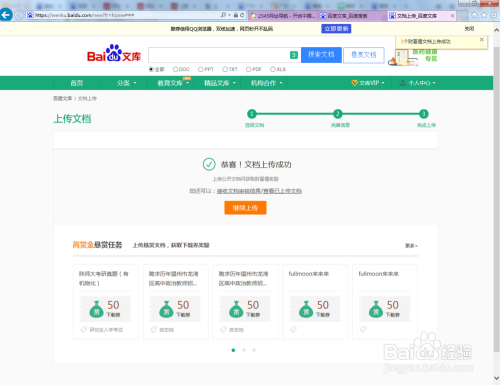Click the 立即更新 button in top banner
Screen dimensions: 500x385
coord(336,29)
